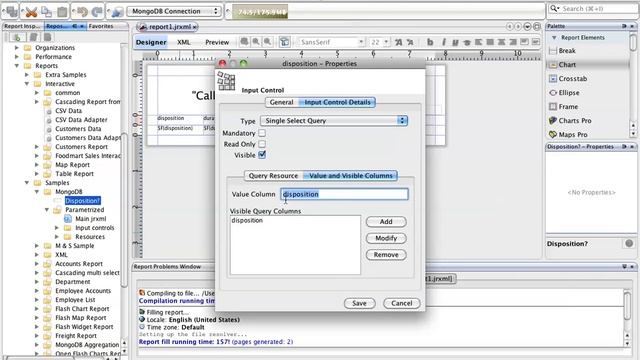Click the memory usage bar to run garbage collection
Screen dimensions: 640x360
[x=260, y=12]
